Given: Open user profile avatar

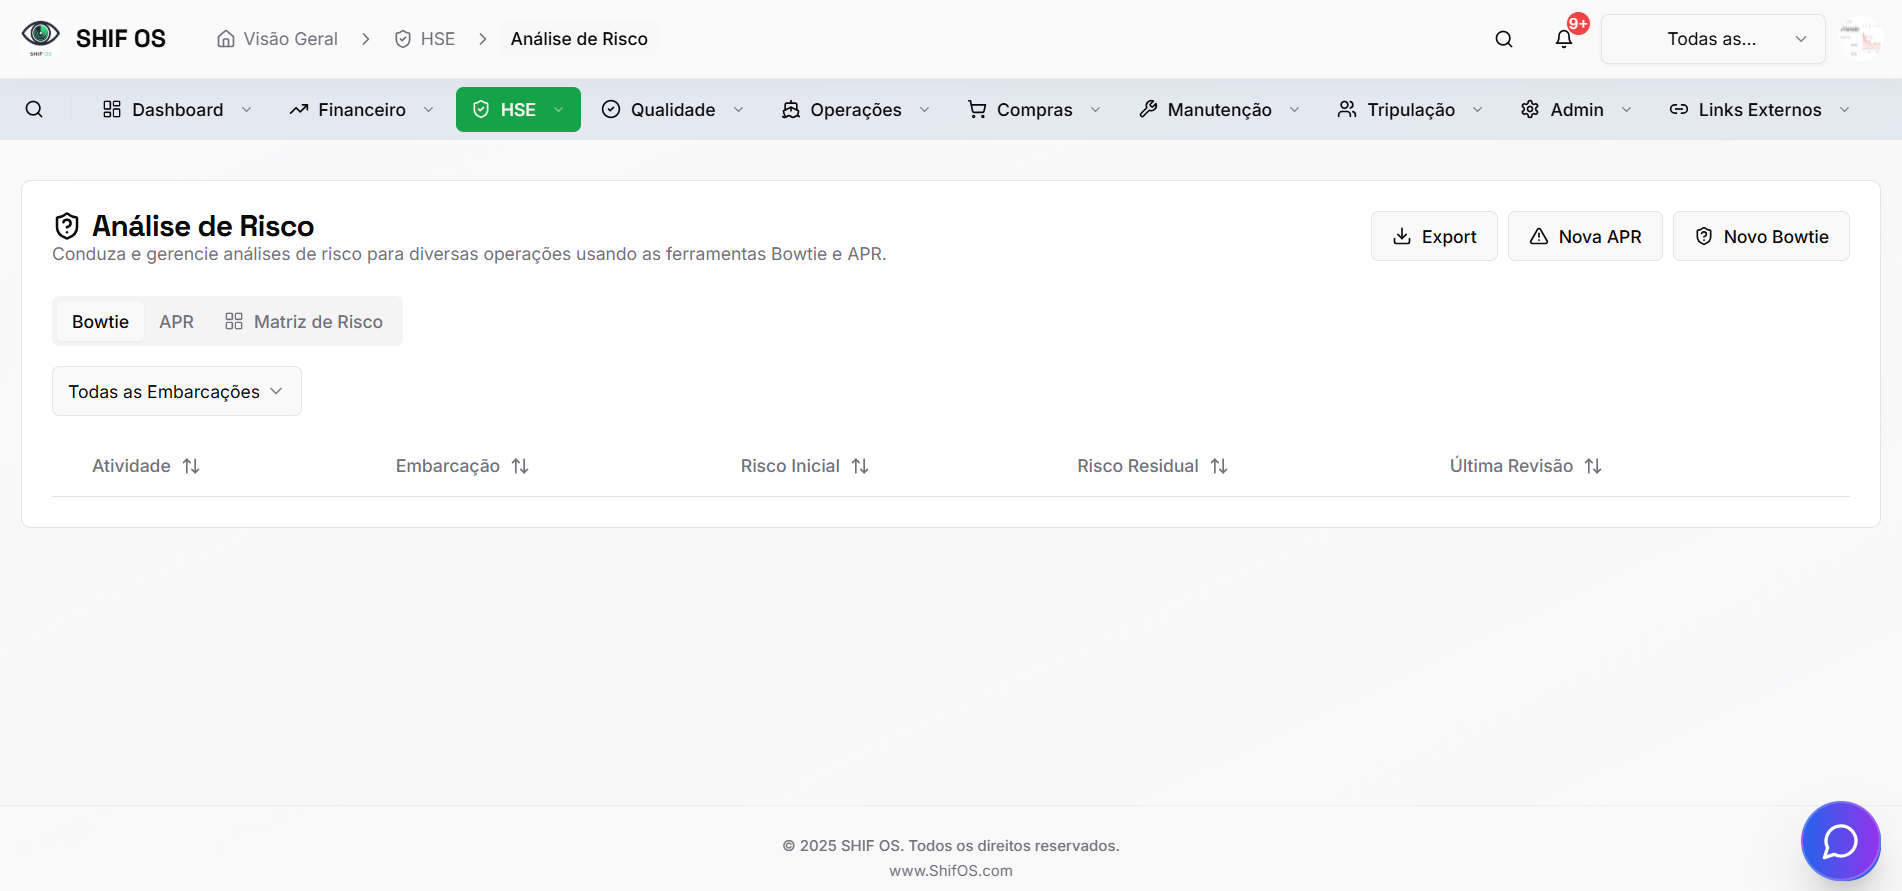Looking at the screenshot, I should tap(1860, 39).
